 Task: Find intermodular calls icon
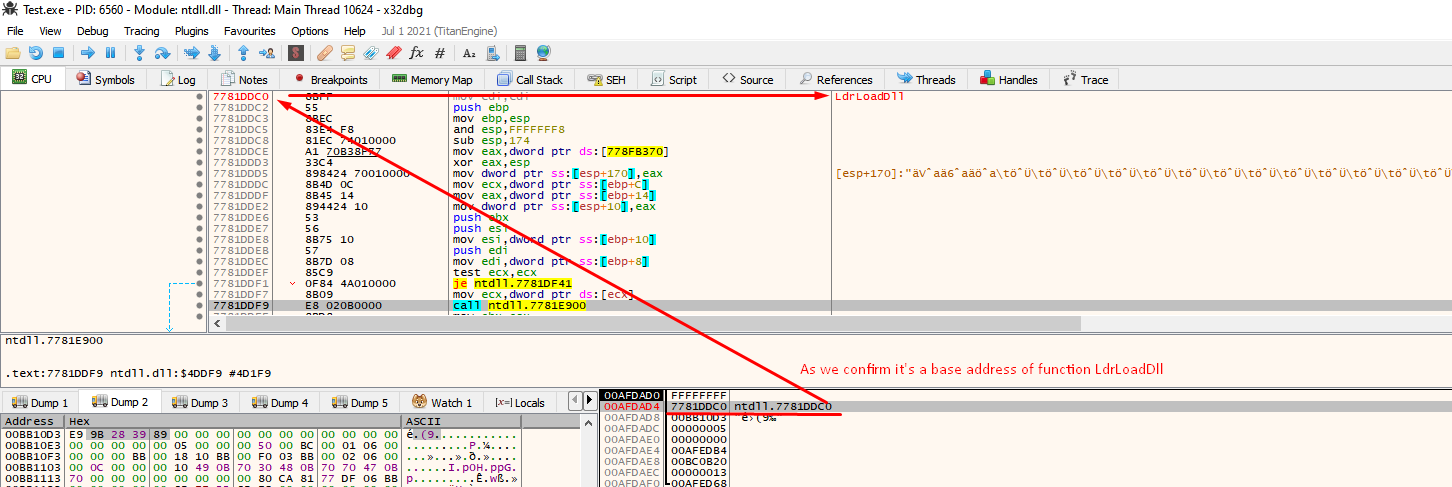(x=492, y=52)
